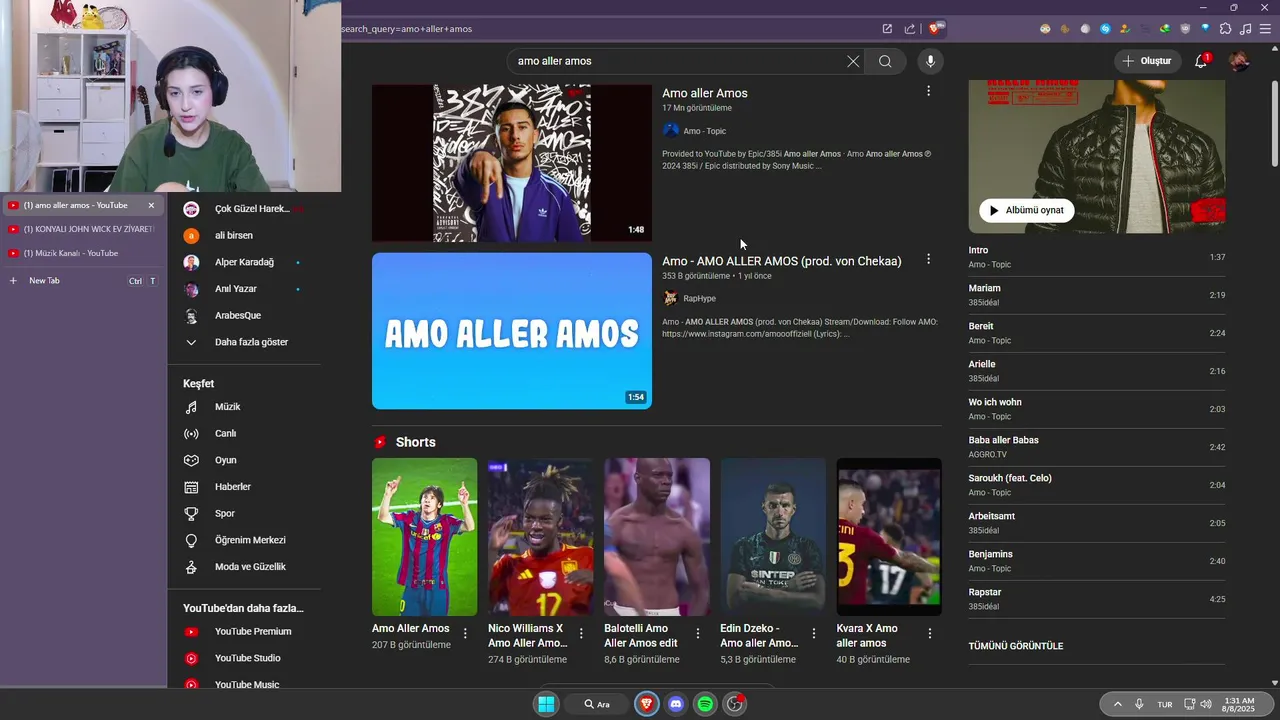Play Saroukh (feat. Celo) track
The image size is (1280, 720).
[1096, 485]
